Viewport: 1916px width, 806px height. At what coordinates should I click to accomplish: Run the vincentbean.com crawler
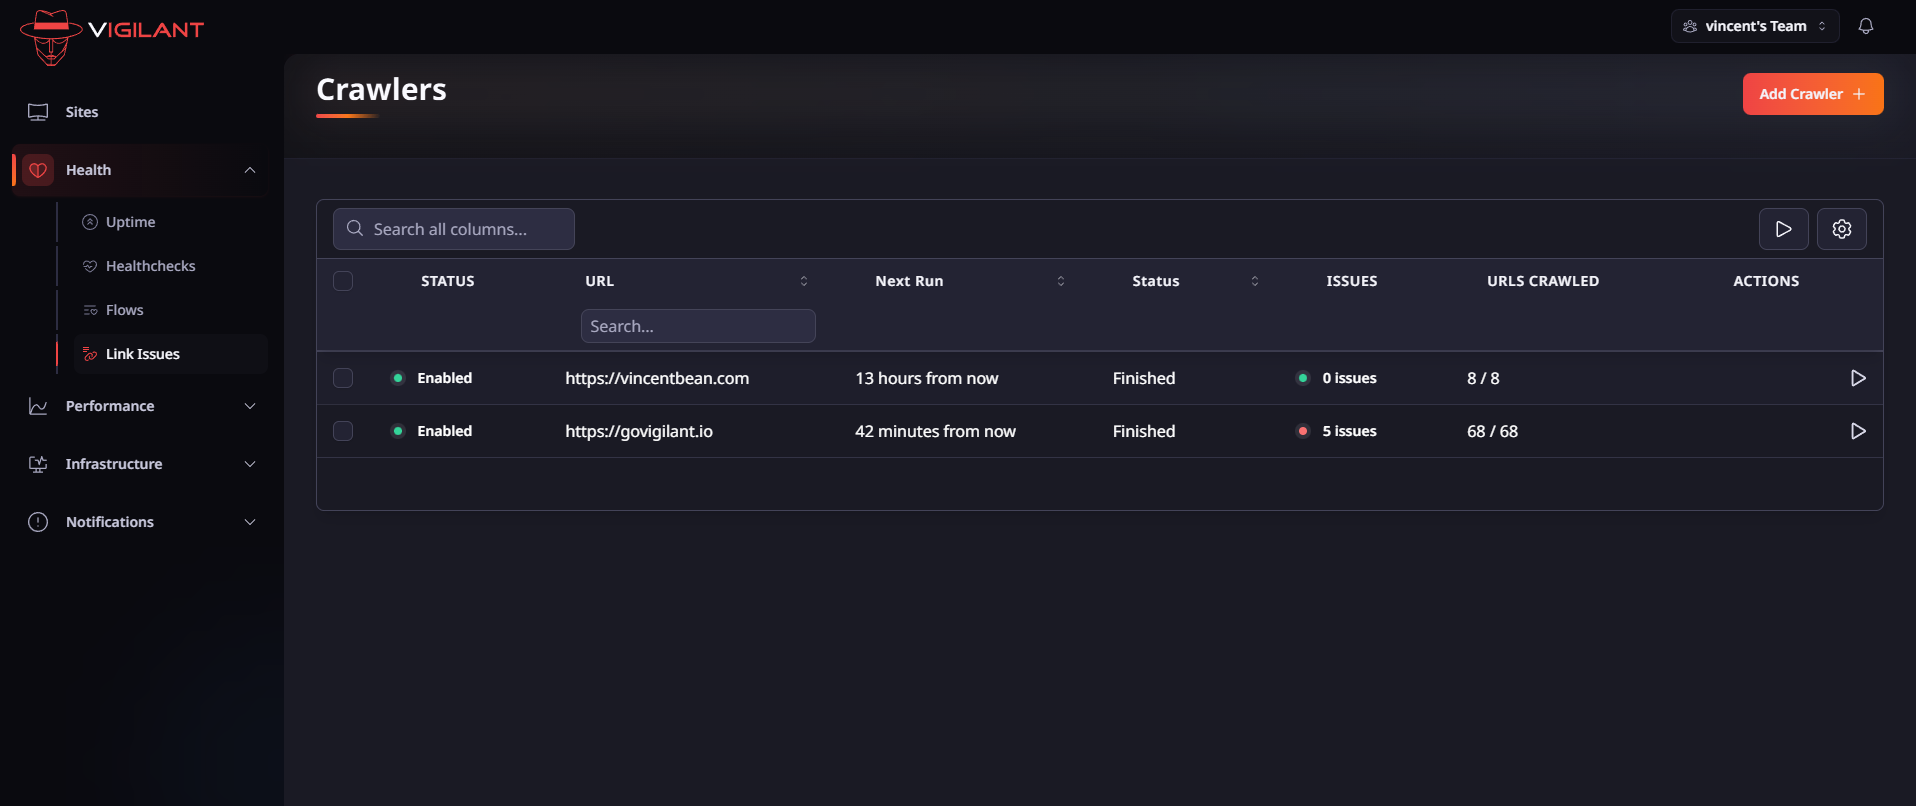1857,378
